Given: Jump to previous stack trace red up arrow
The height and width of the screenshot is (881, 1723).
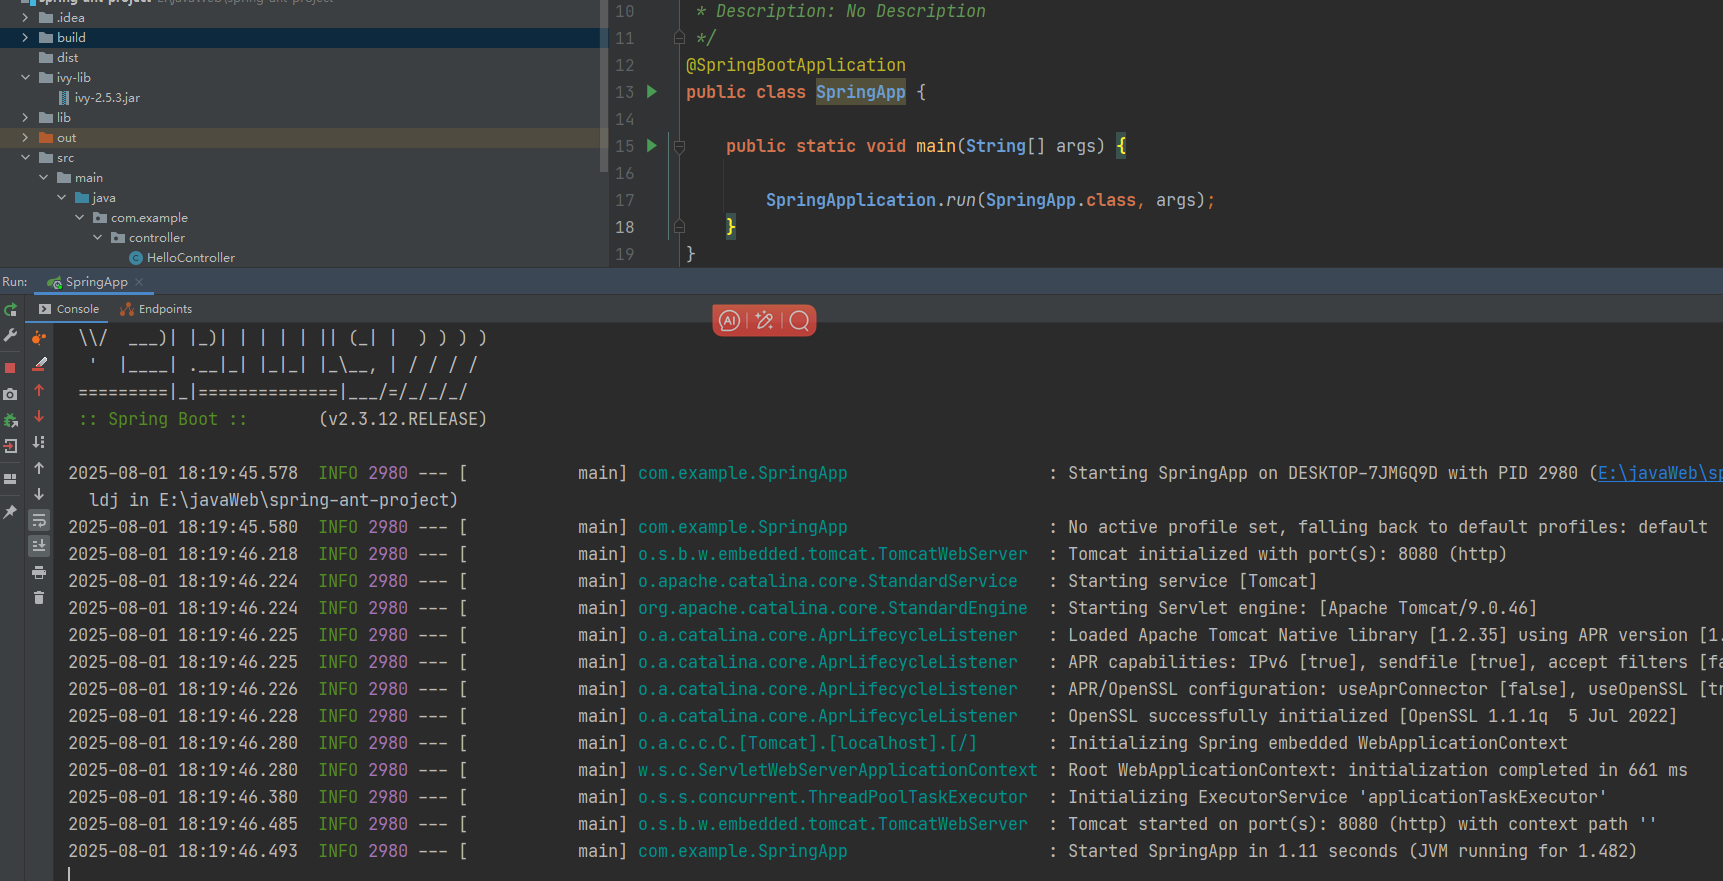Looking at the screenshot, I should pyautogui.click(x=39, y=390).
